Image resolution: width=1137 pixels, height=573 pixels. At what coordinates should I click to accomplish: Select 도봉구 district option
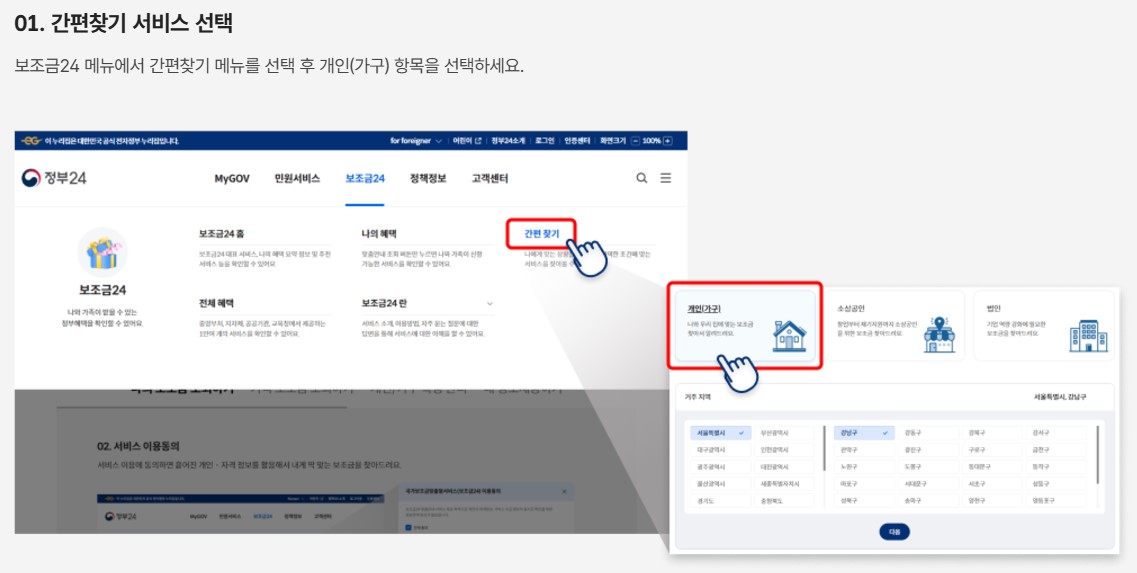[927, 466]
